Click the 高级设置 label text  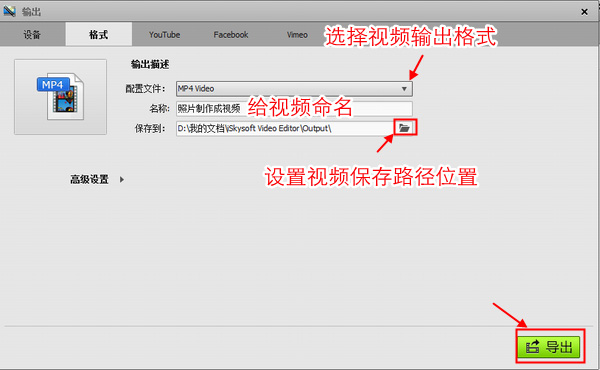tap(90, 179)
